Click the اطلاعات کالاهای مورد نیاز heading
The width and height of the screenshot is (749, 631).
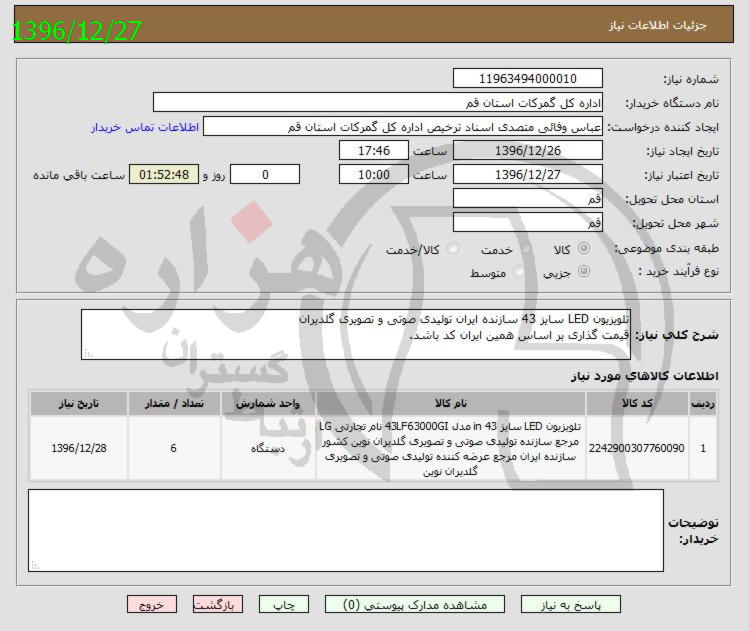pyautogui.click(x=644, y=376)
